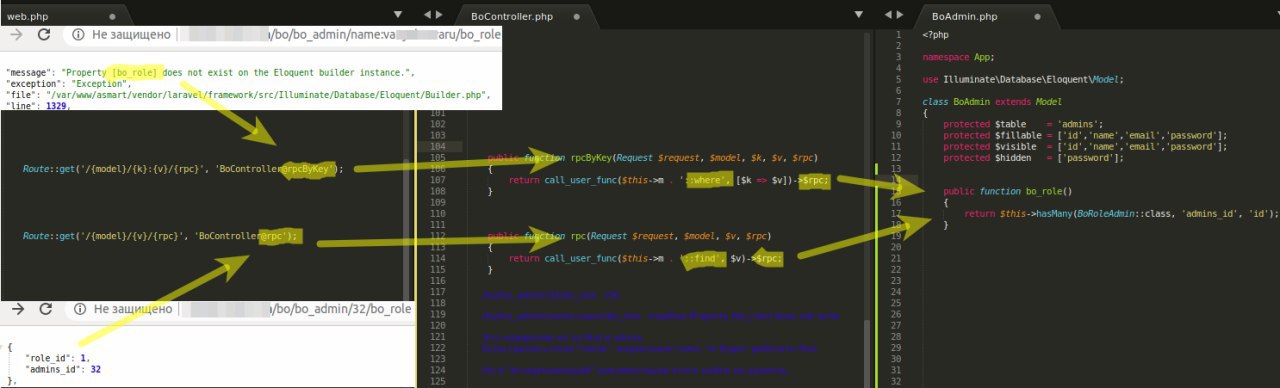Open the tab list dropdown for the web.php pane

click(398, 14)
